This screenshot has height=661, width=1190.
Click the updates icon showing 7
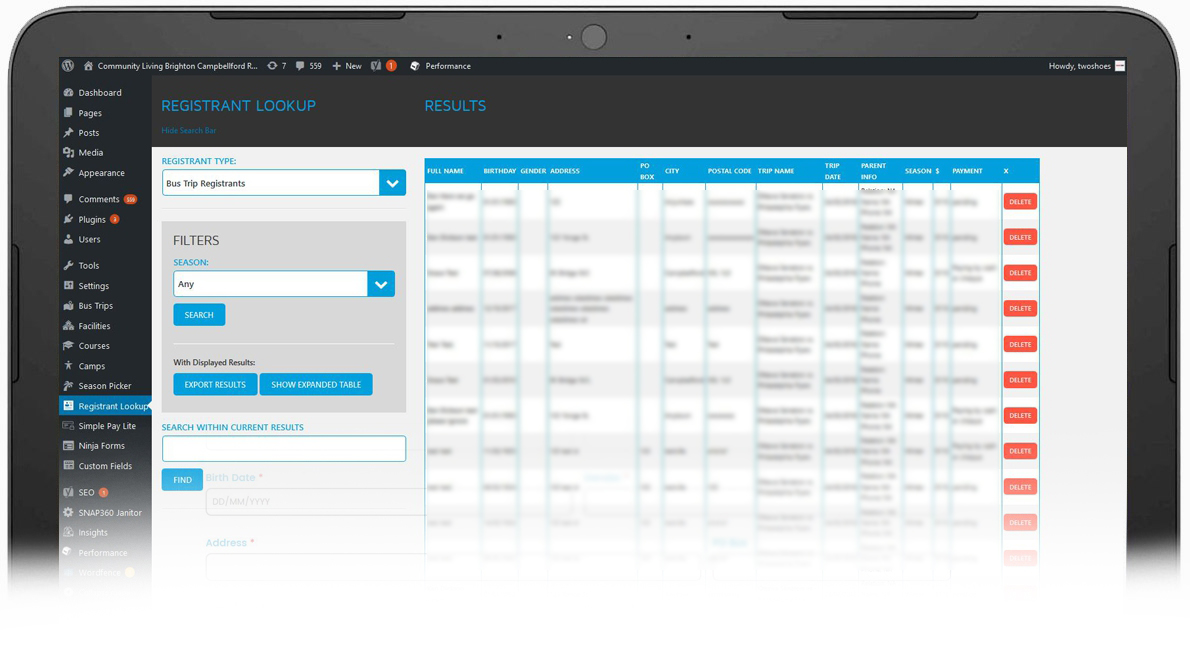coord(272,66)
